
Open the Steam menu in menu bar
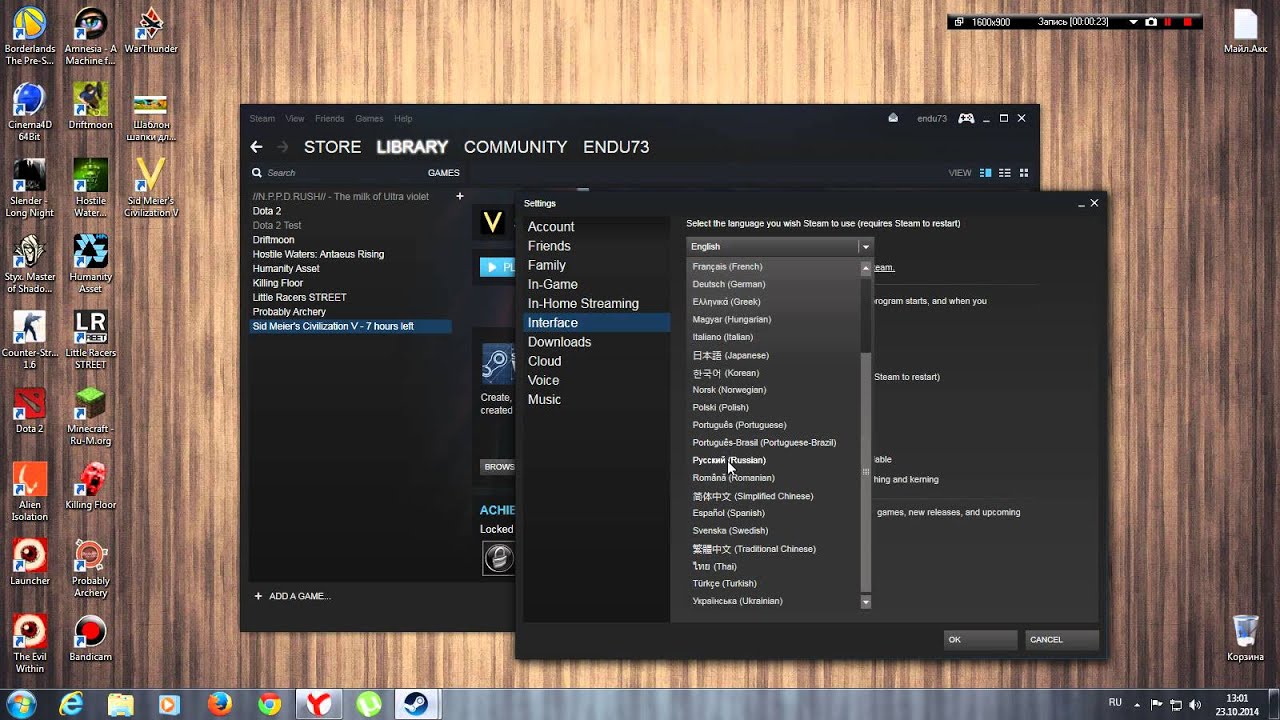click(x=262, y=118)
